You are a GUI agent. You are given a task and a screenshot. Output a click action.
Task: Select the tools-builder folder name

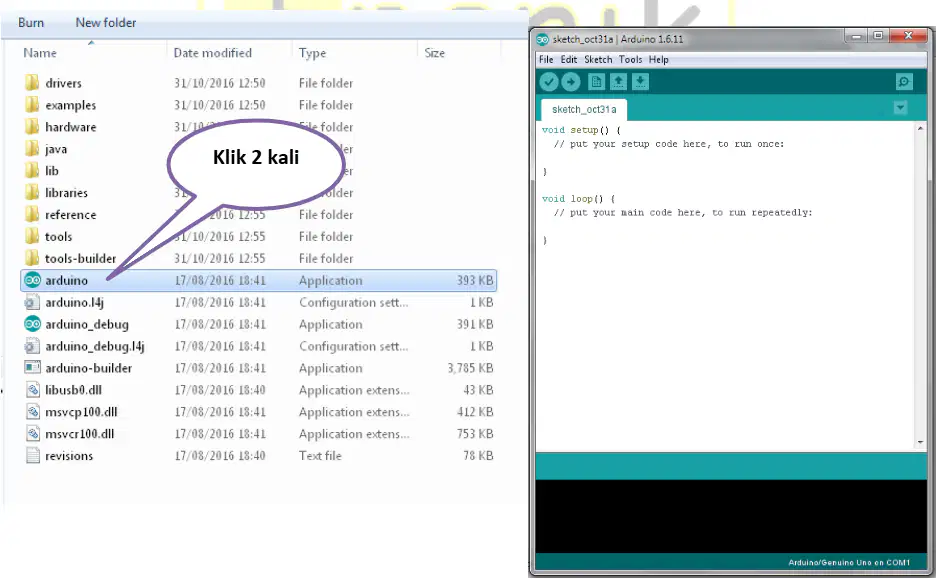tap(81, 258)
